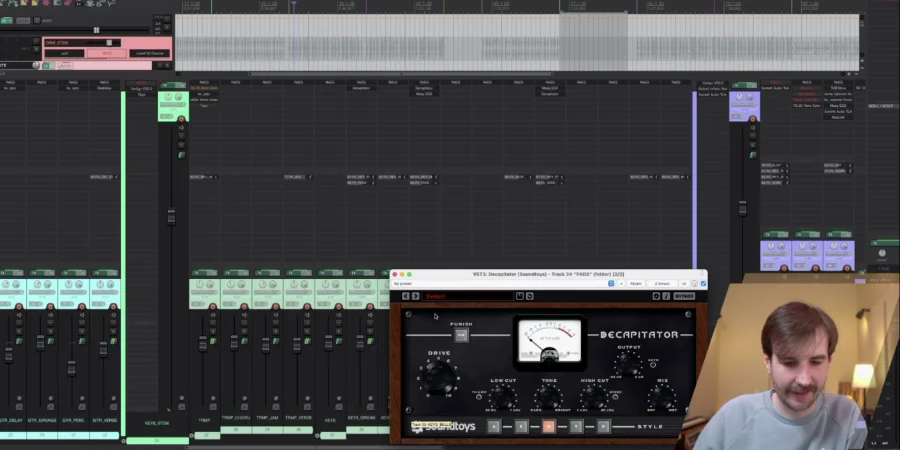
Task: Open the Decapitator FX slot above KEYS_ORGAN
Action: (361, 88)
